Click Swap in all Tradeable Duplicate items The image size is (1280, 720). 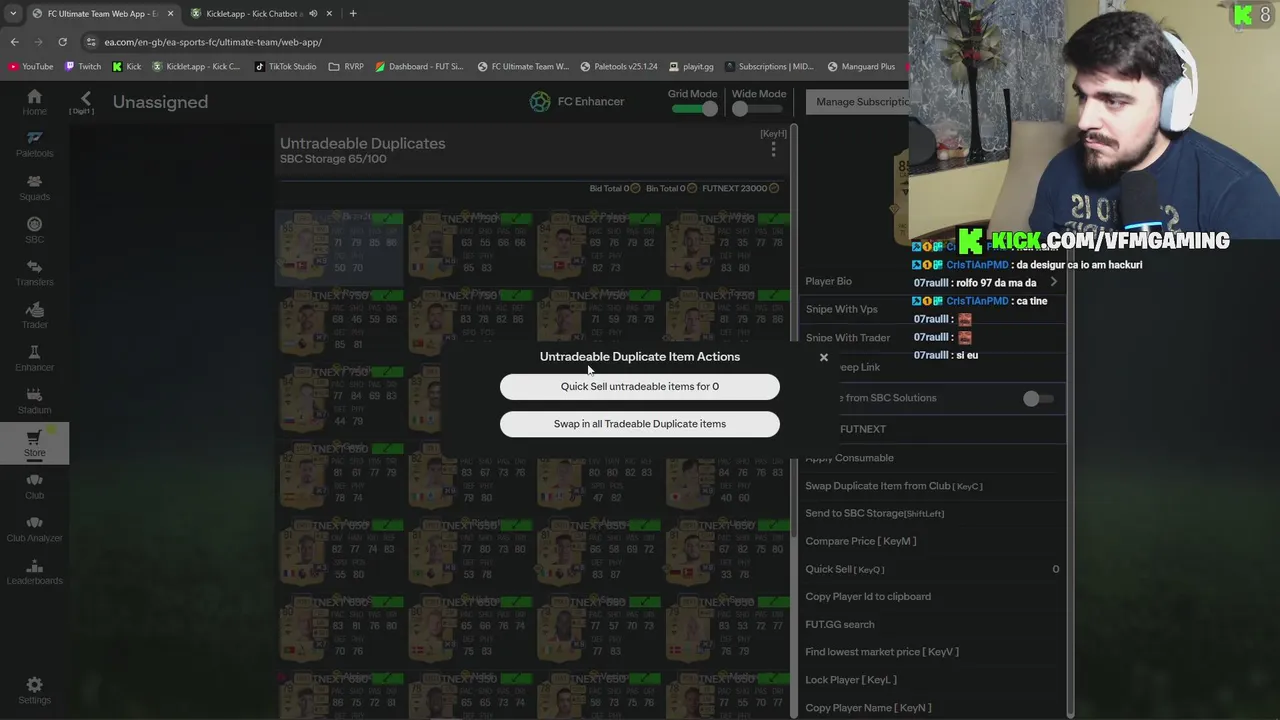640,424
